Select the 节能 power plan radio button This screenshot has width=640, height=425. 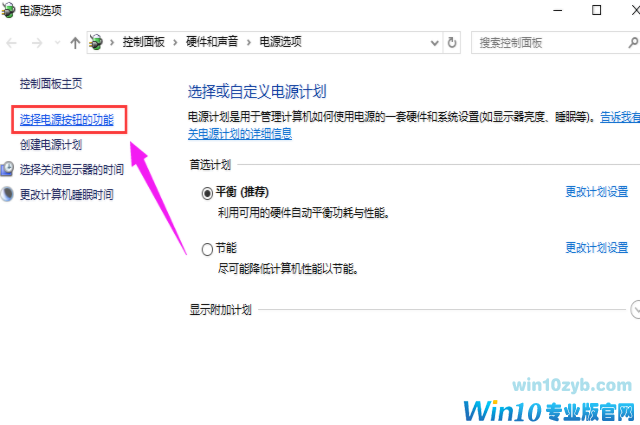(207, 249)
